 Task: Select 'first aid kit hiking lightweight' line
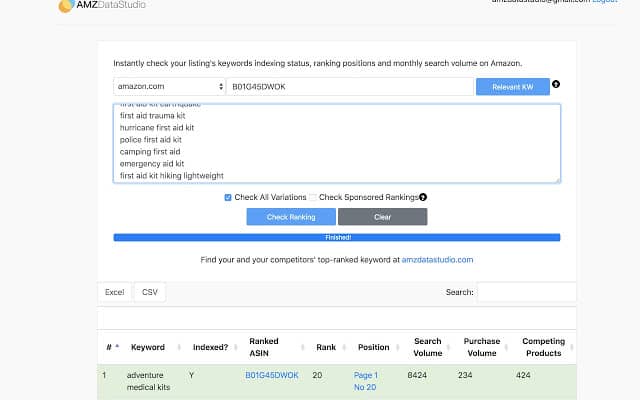tap(172, 176)
